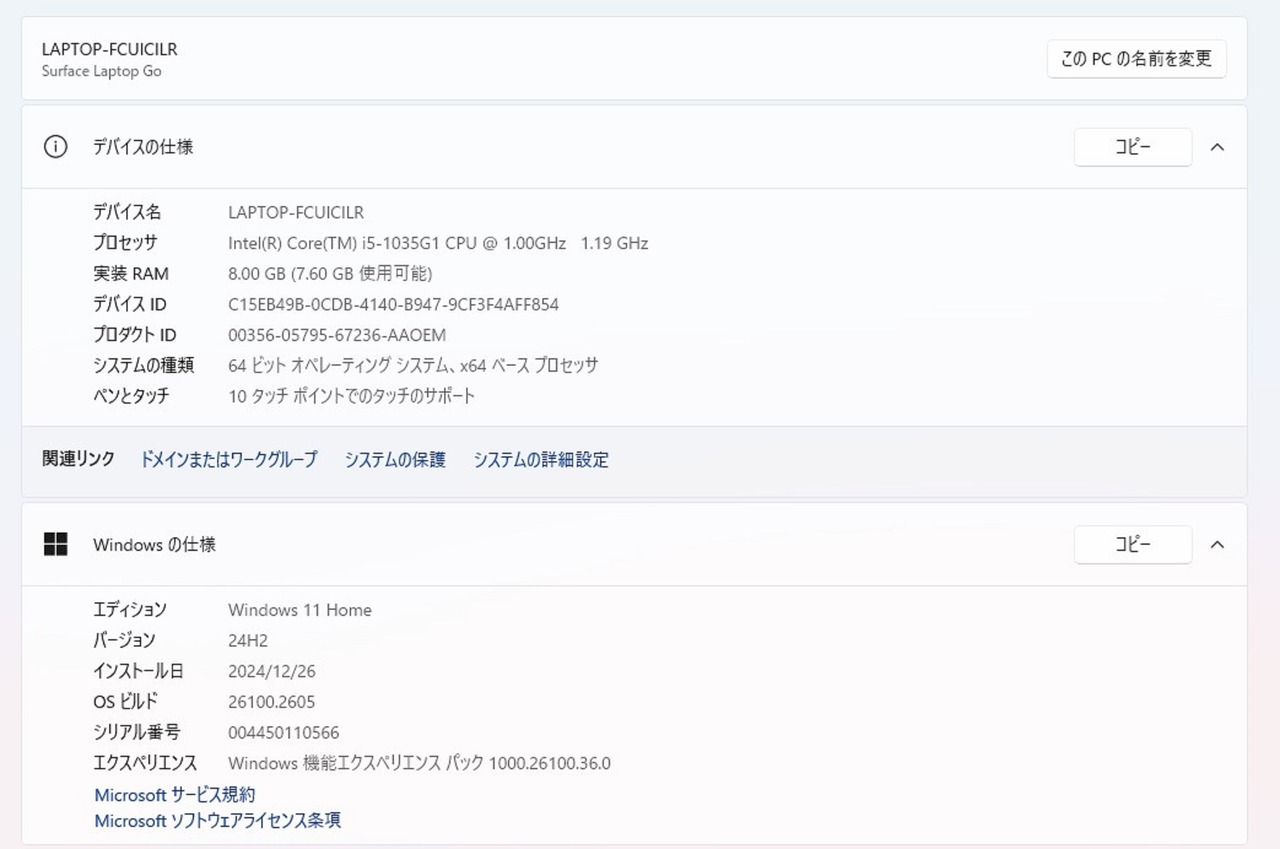The height and width of the screenshot is (849, 1280).
Task: Copy Windows specifications with コピー button
Action: click(x=1133, y=545)
